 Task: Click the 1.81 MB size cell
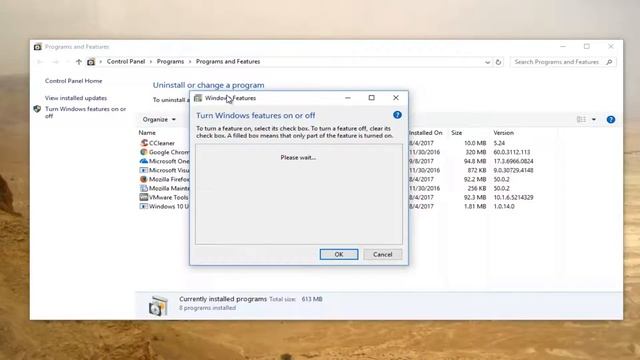476,206
